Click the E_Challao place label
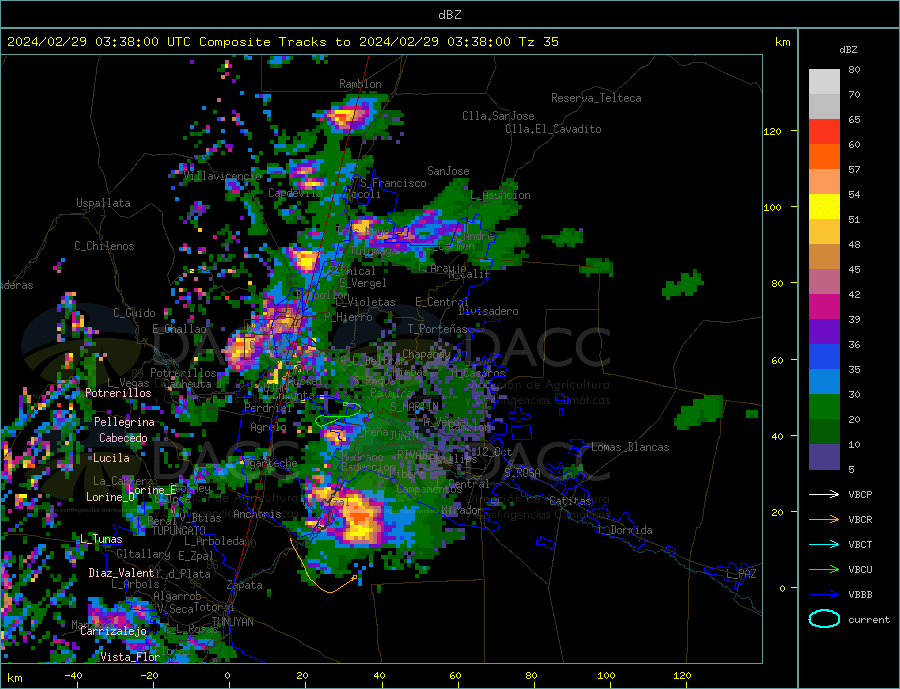 click(x=179, y=329)
